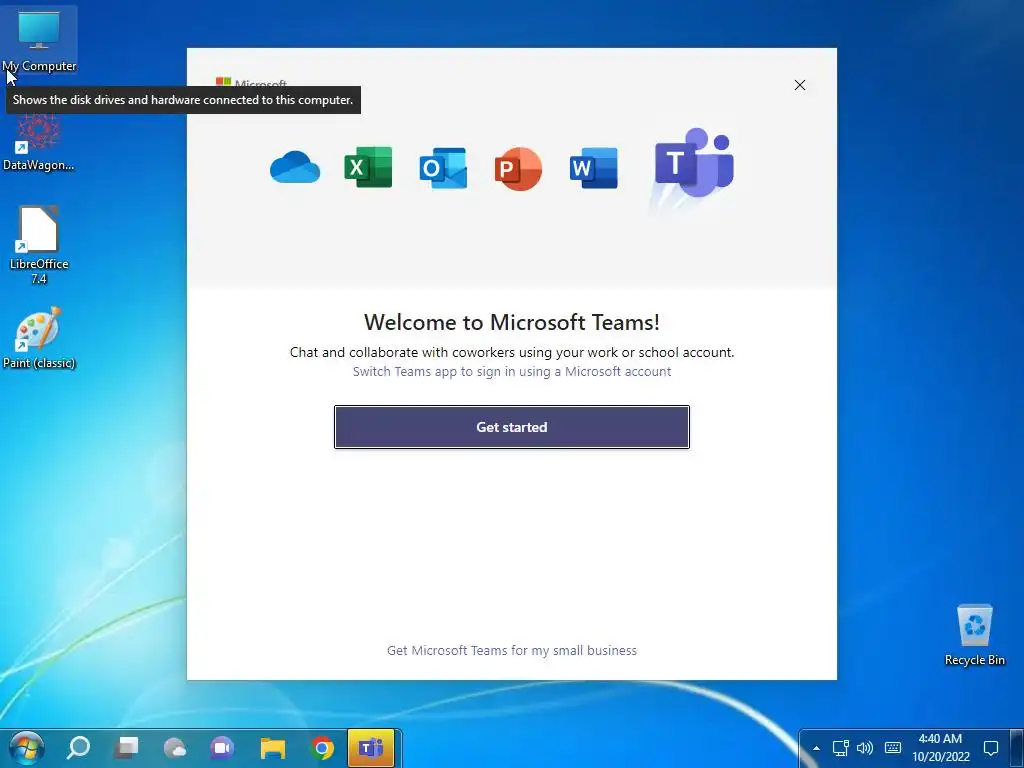
Task: Close the Teams welcome dialog
Action: click(x=799, y=85)
